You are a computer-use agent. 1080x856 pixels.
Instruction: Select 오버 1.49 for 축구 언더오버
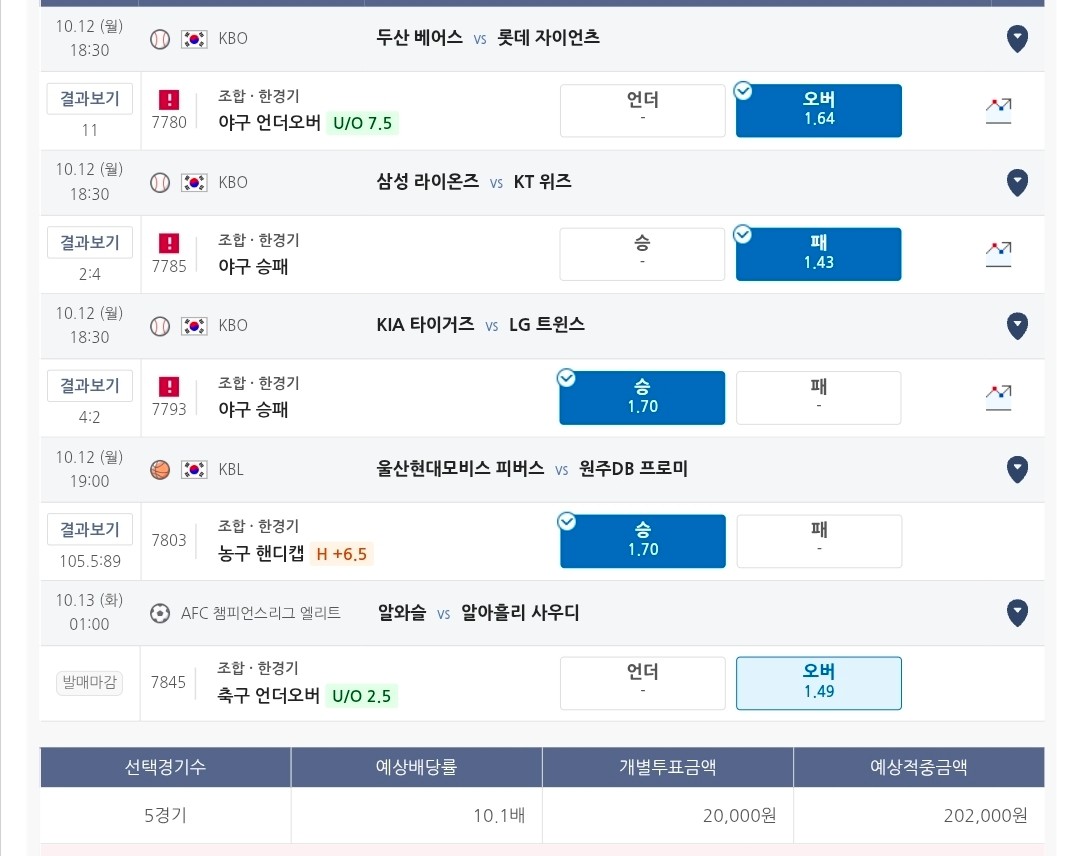tap(819, 682)
